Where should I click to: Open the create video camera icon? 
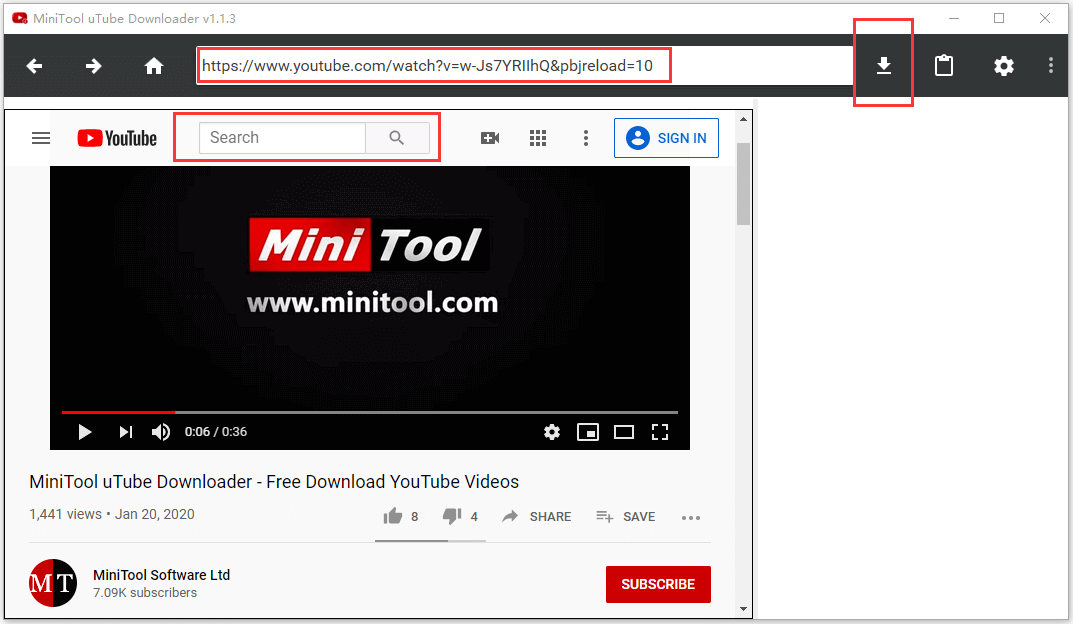click(x=490, y=138)
